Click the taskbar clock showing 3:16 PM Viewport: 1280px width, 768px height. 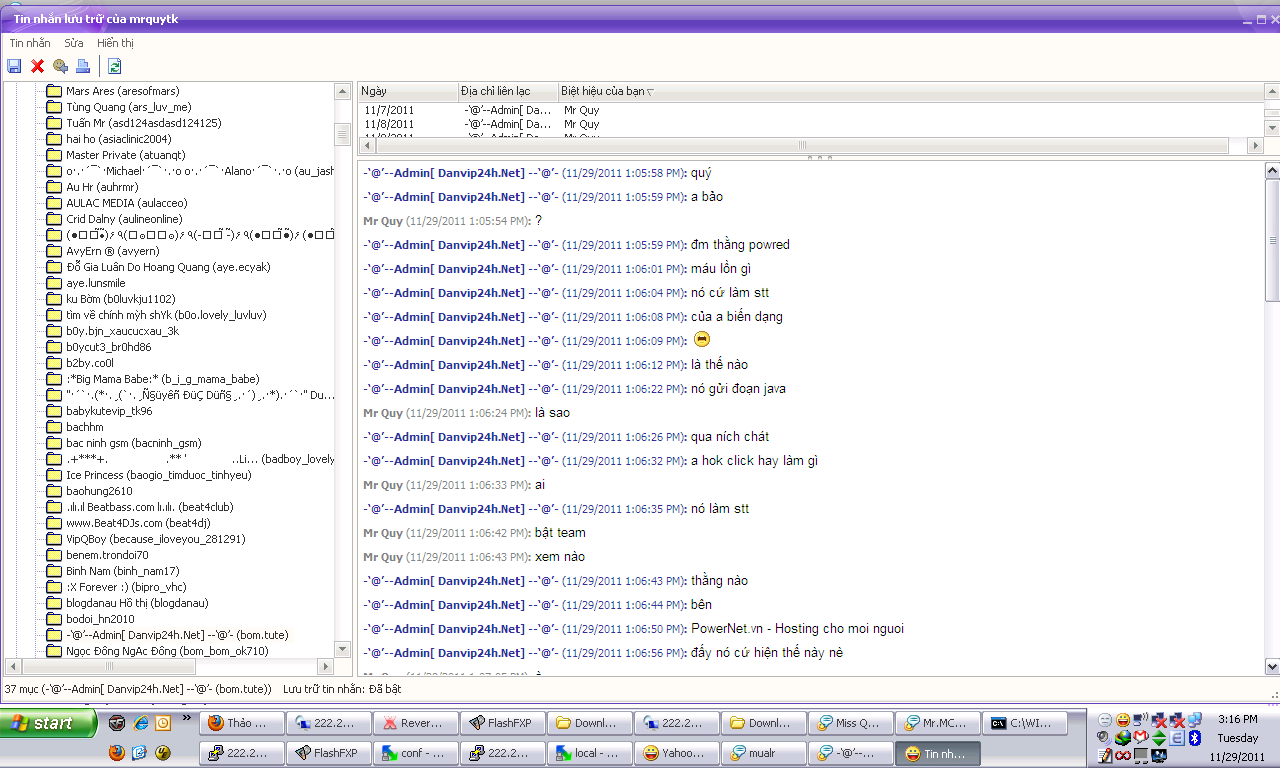coord(1237,719)
